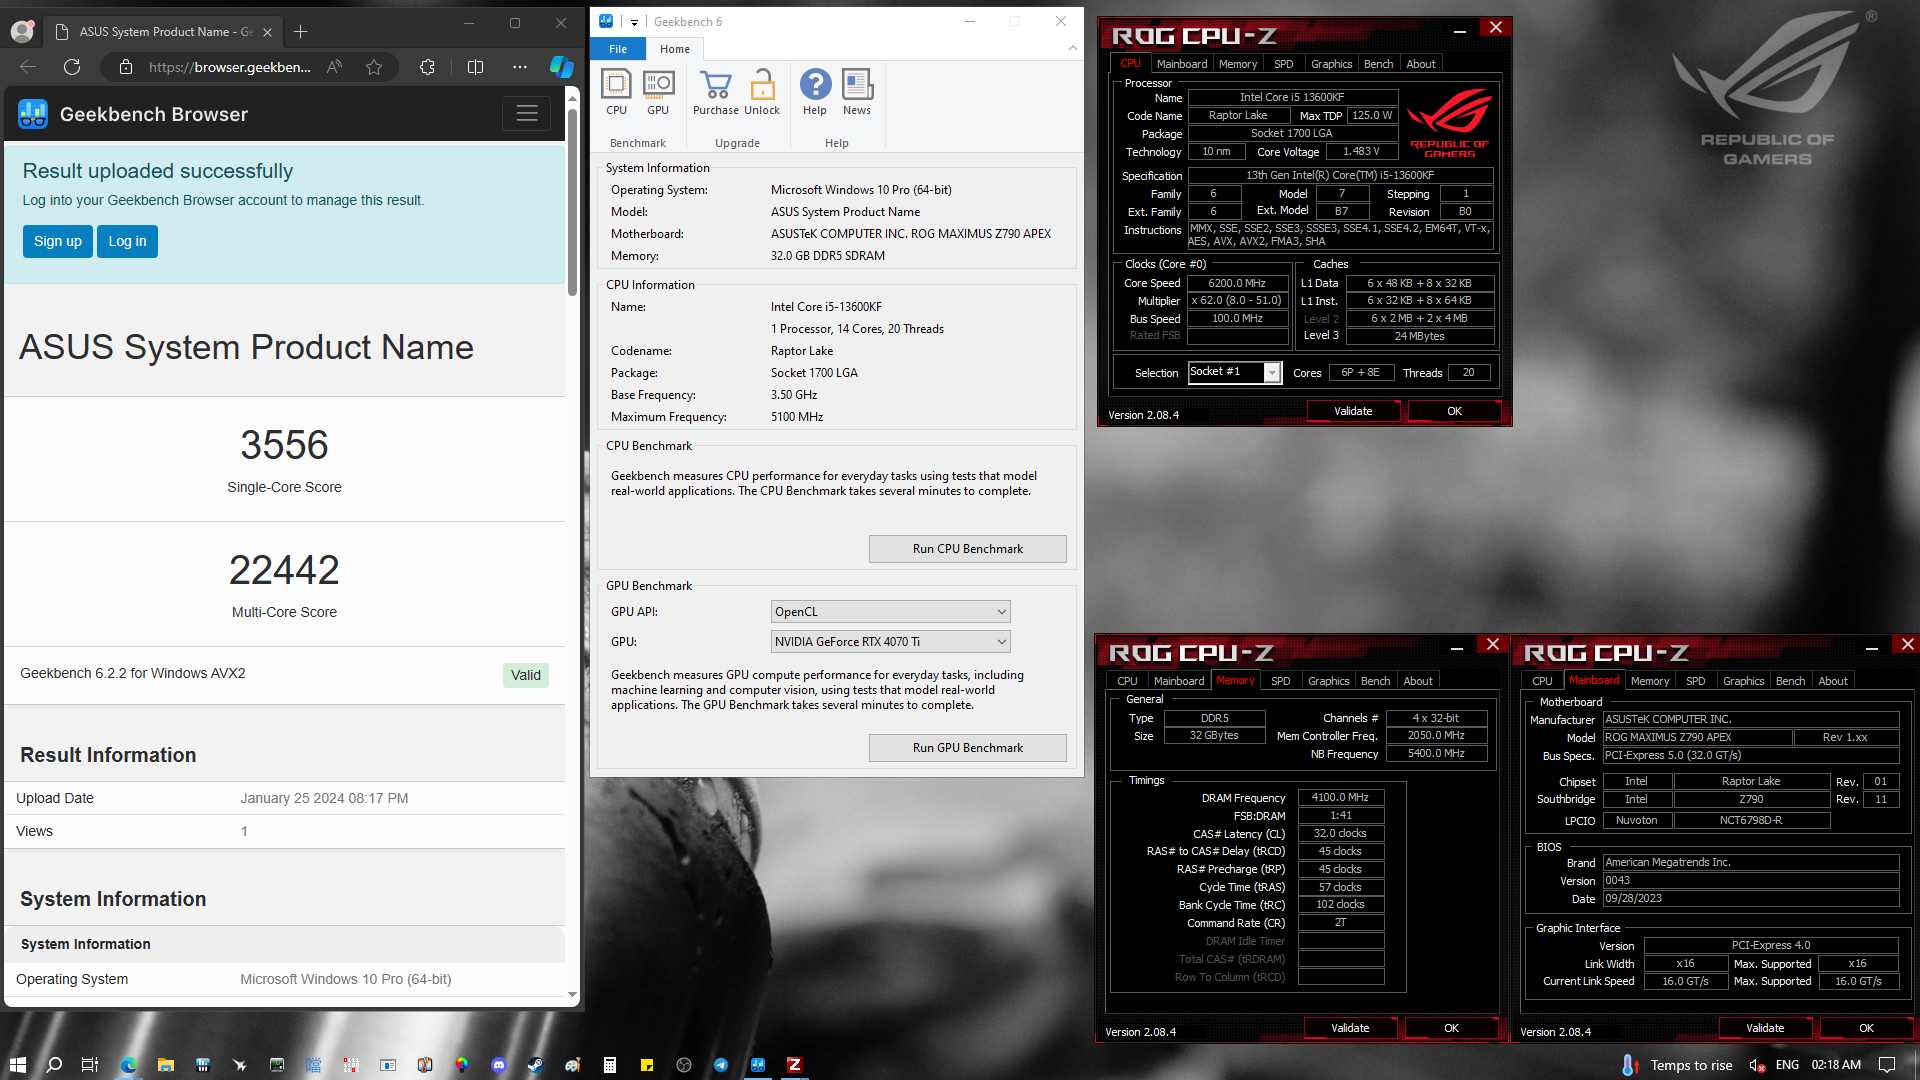Click OK in the Mainboard CPU-Z window
The image size is (1920, 1080).
1866,1028
